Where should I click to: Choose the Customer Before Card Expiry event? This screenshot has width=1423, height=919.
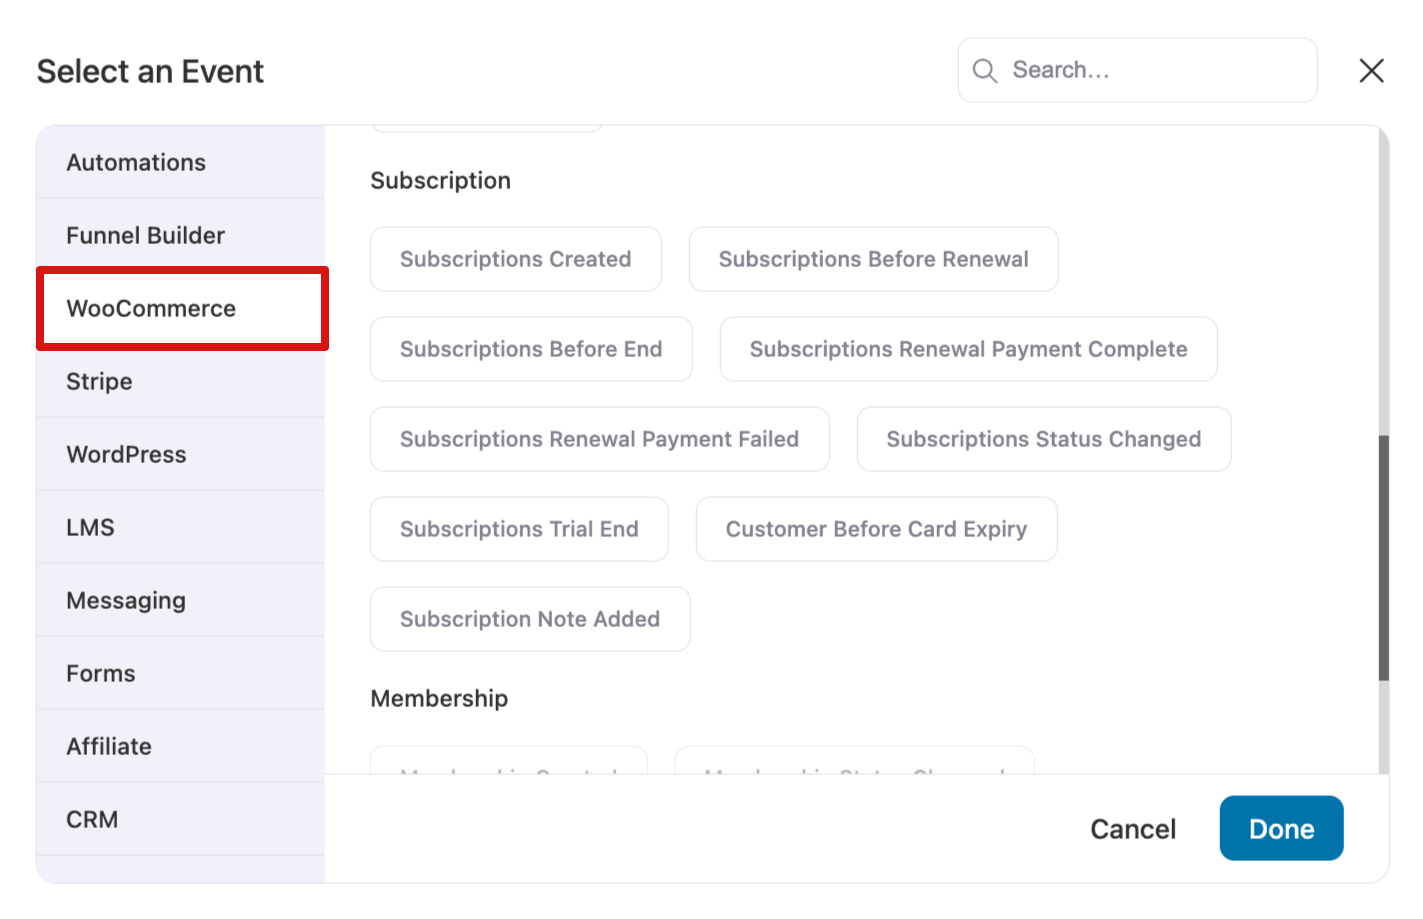(x=876, y=529)
